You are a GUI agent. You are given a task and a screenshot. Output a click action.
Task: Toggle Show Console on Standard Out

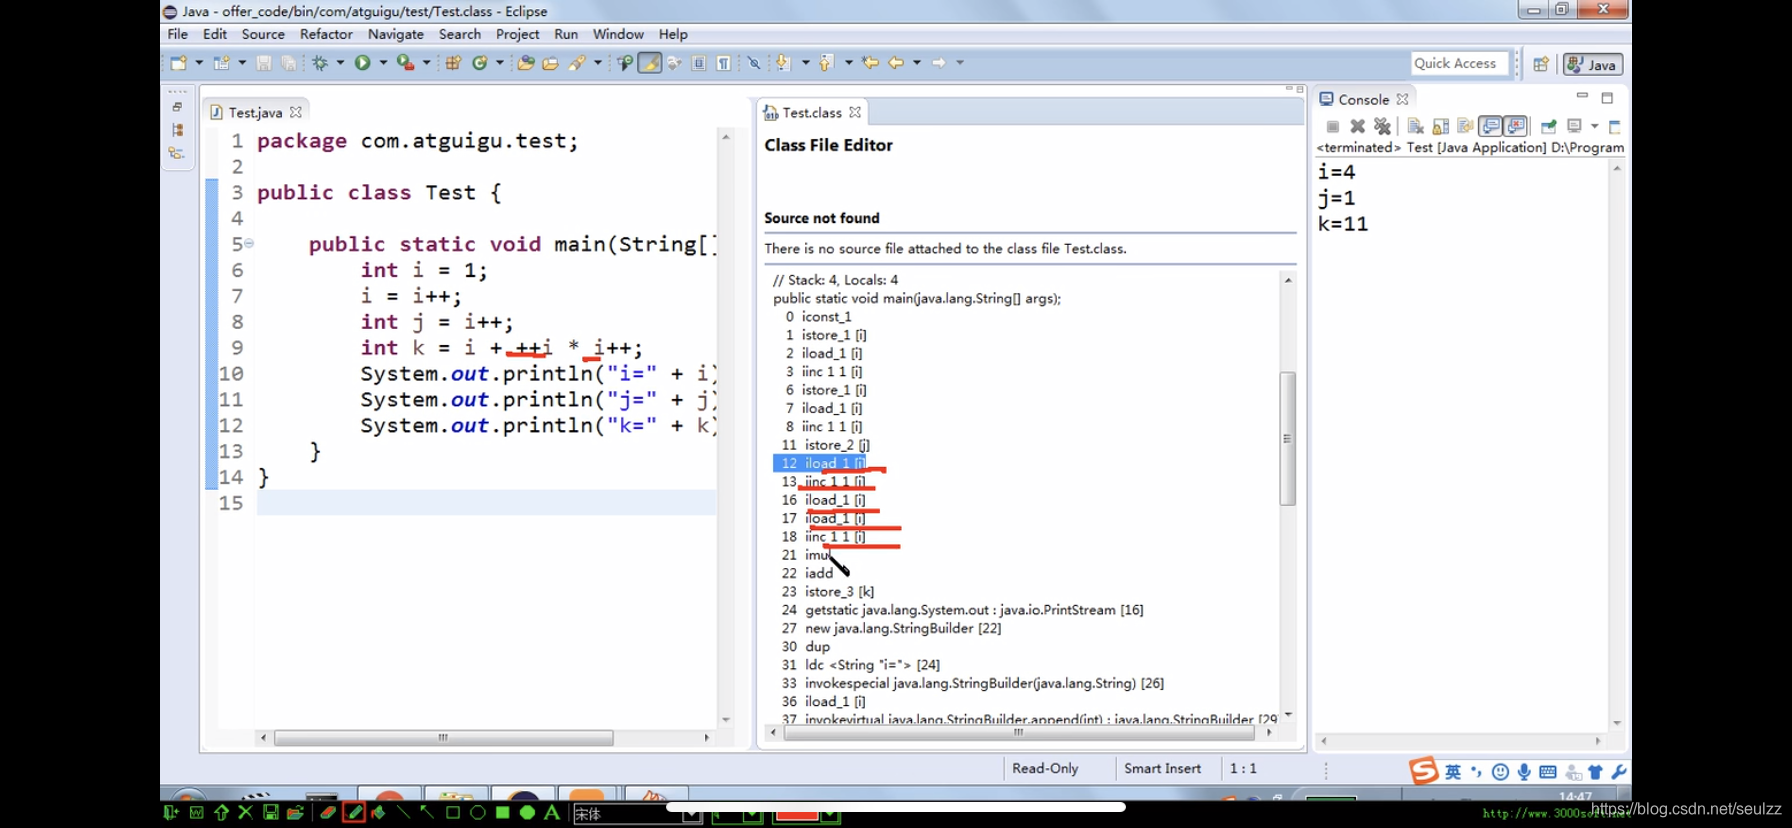1491,126
